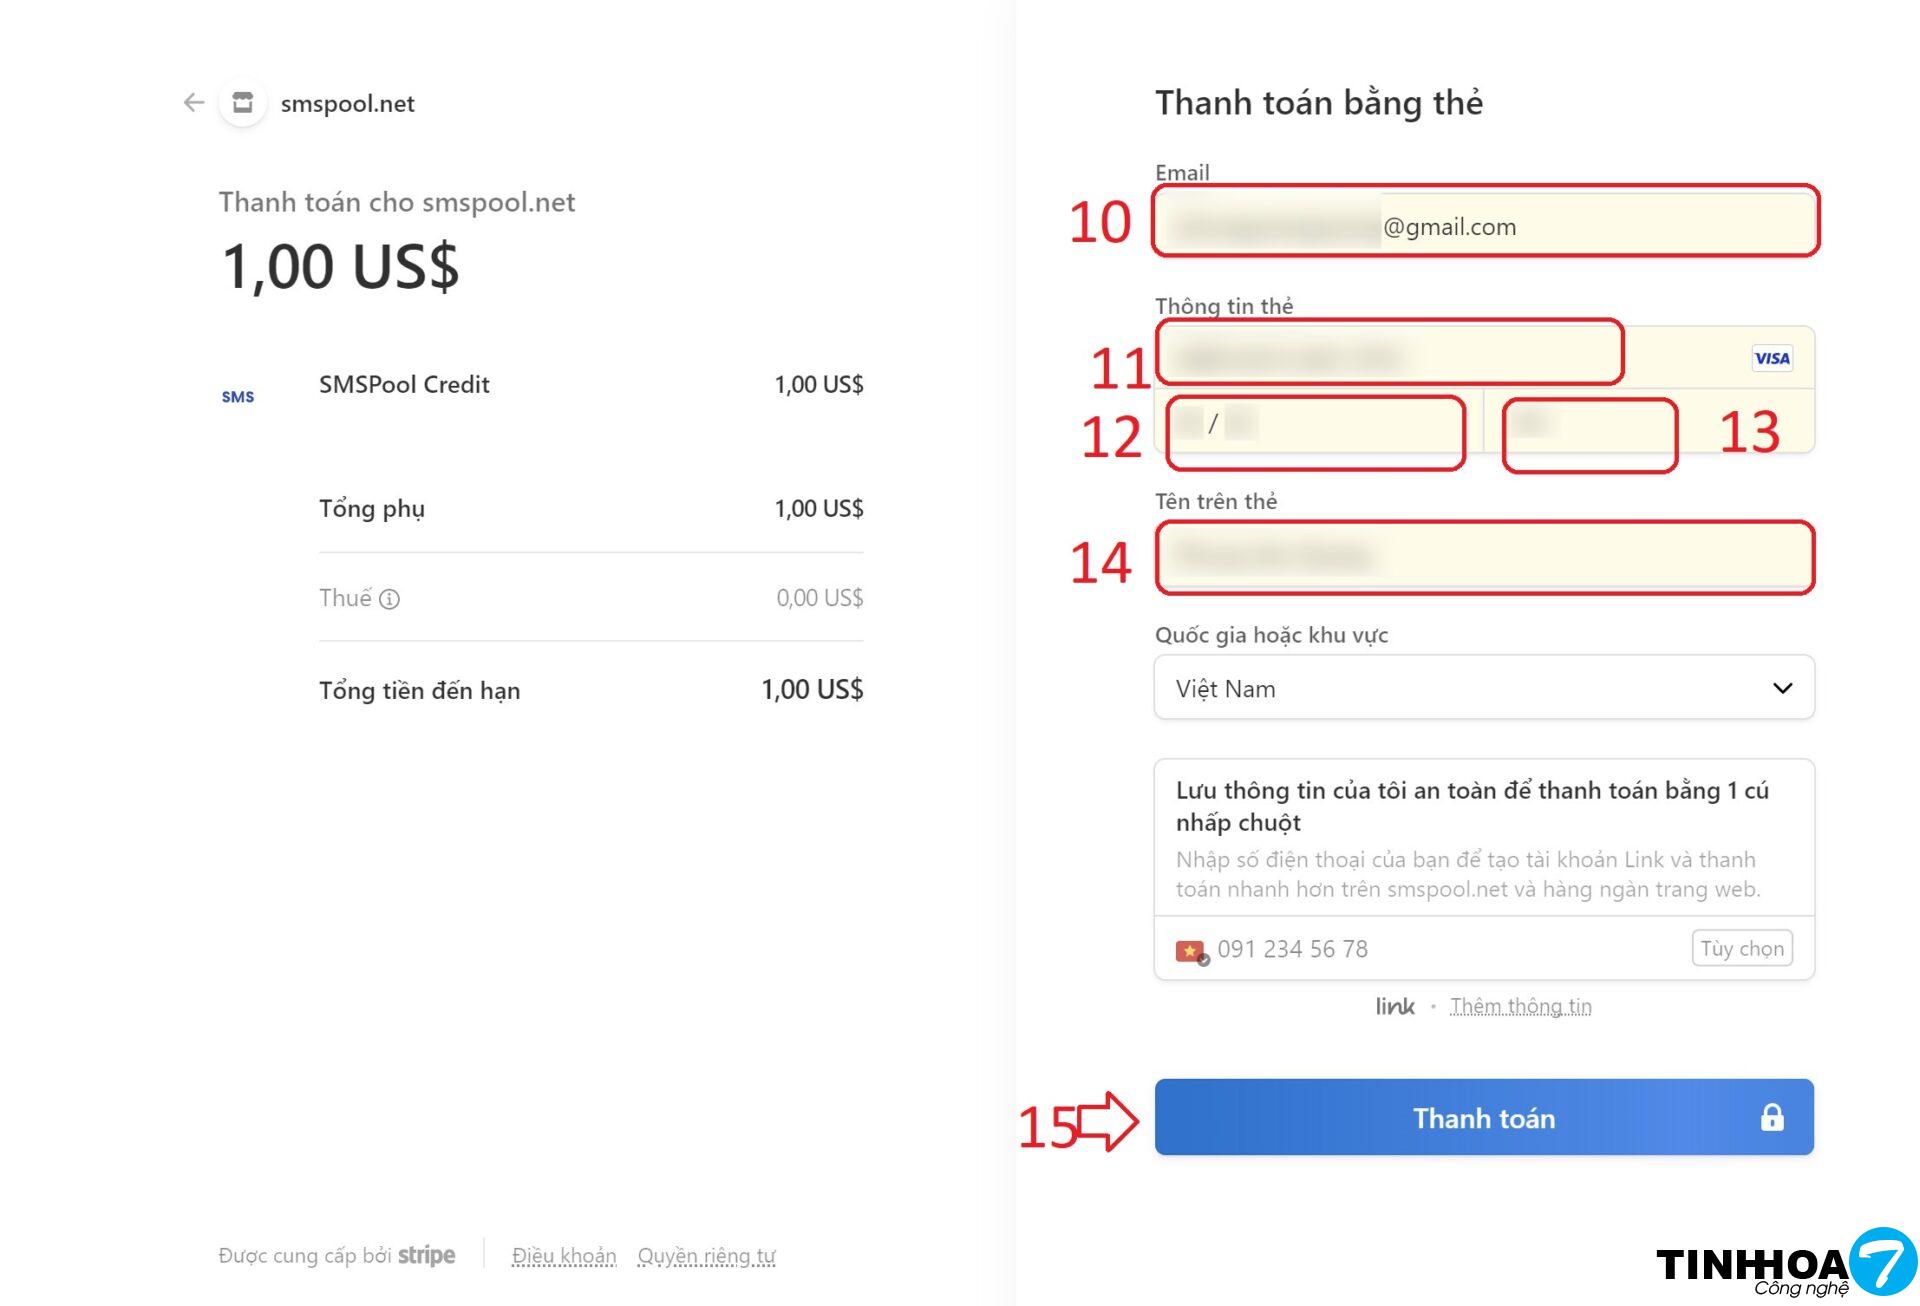
Task: Click the Tinhhoa 7 watermark logo
Action: (x=1785, y=1264)
